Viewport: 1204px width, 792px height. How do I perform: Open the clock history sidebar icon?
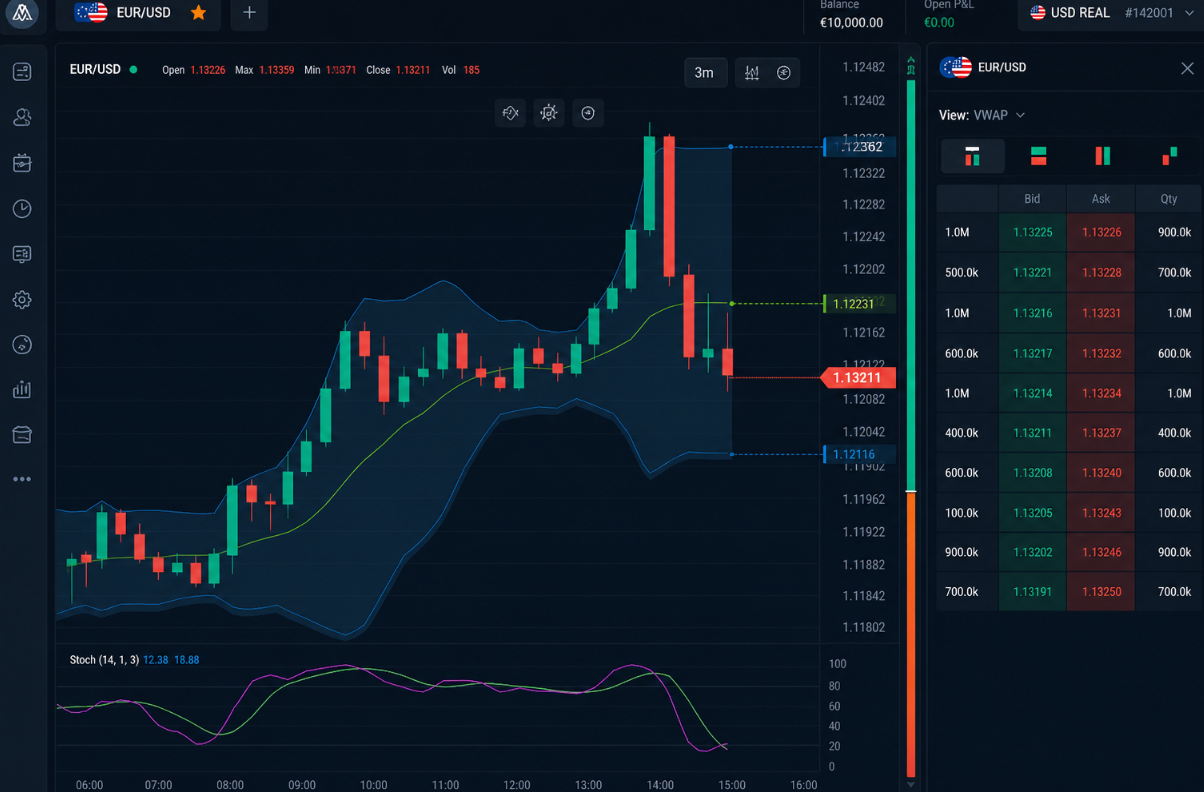point(22,208)
